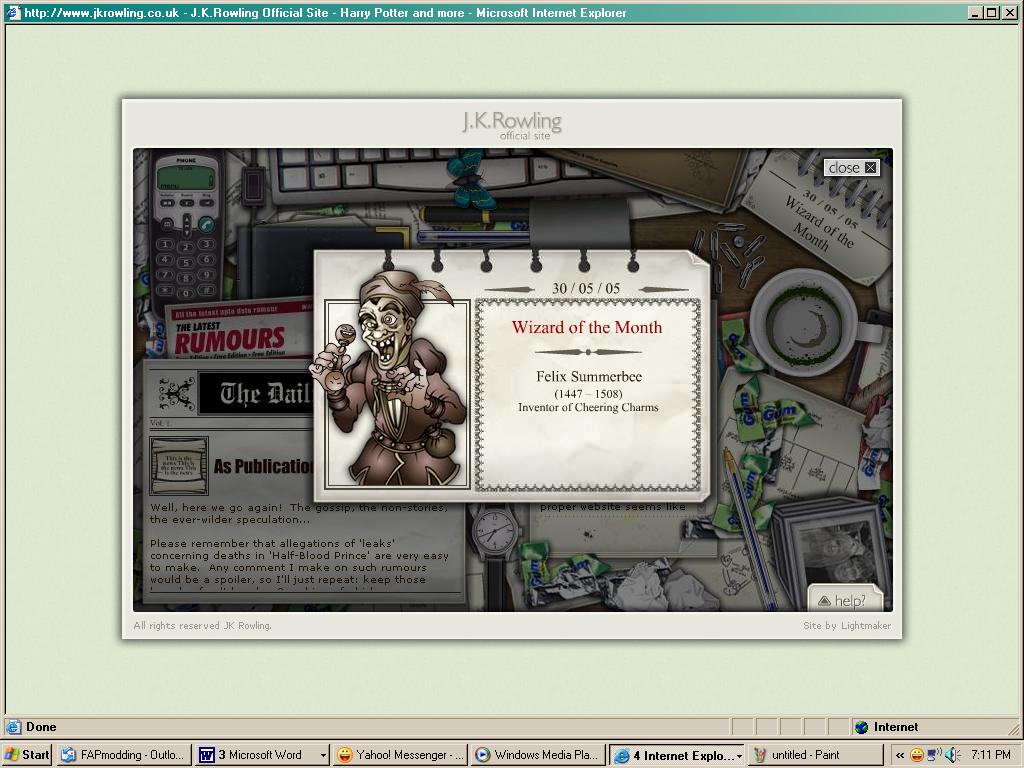
Task: Click the Done status bar page icon
Action: pyautogui.click(x=14, y=727)
